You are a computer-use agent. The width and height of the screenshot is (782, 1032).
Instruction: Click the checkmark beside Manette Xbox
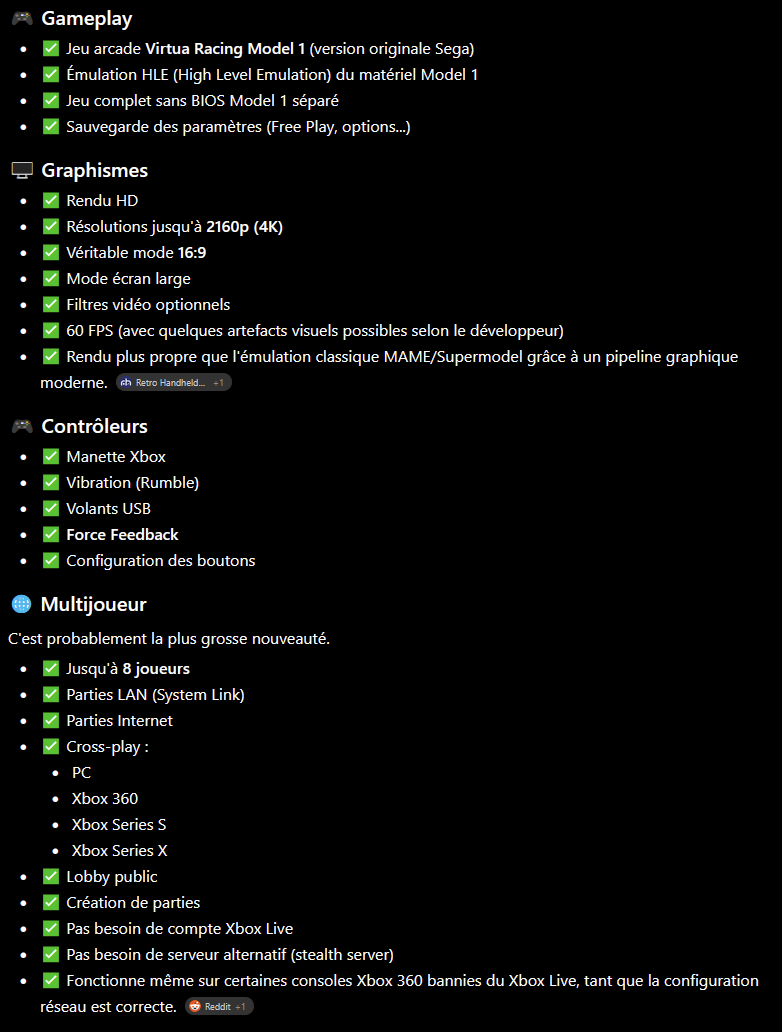click(x=51, y=456)
